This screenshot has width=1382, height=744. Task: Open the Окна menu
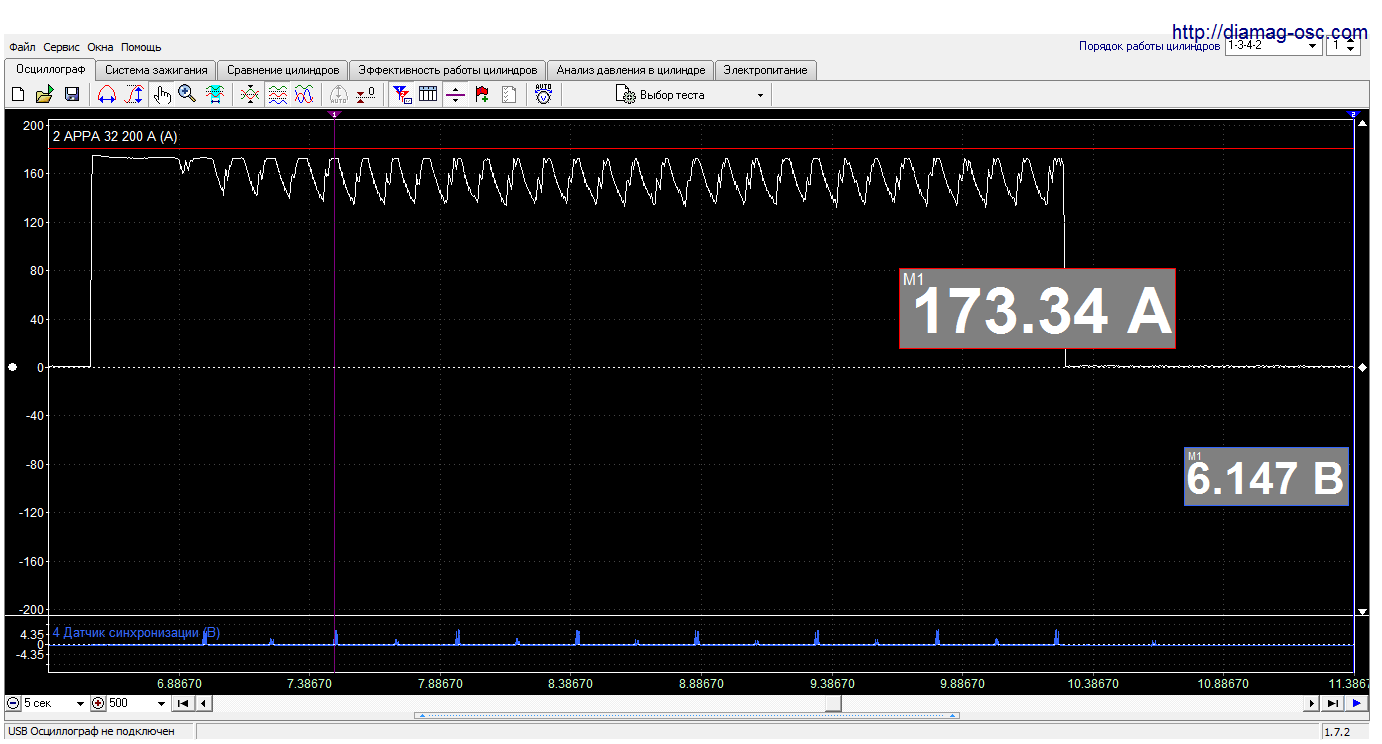click(x=100, y=47)
